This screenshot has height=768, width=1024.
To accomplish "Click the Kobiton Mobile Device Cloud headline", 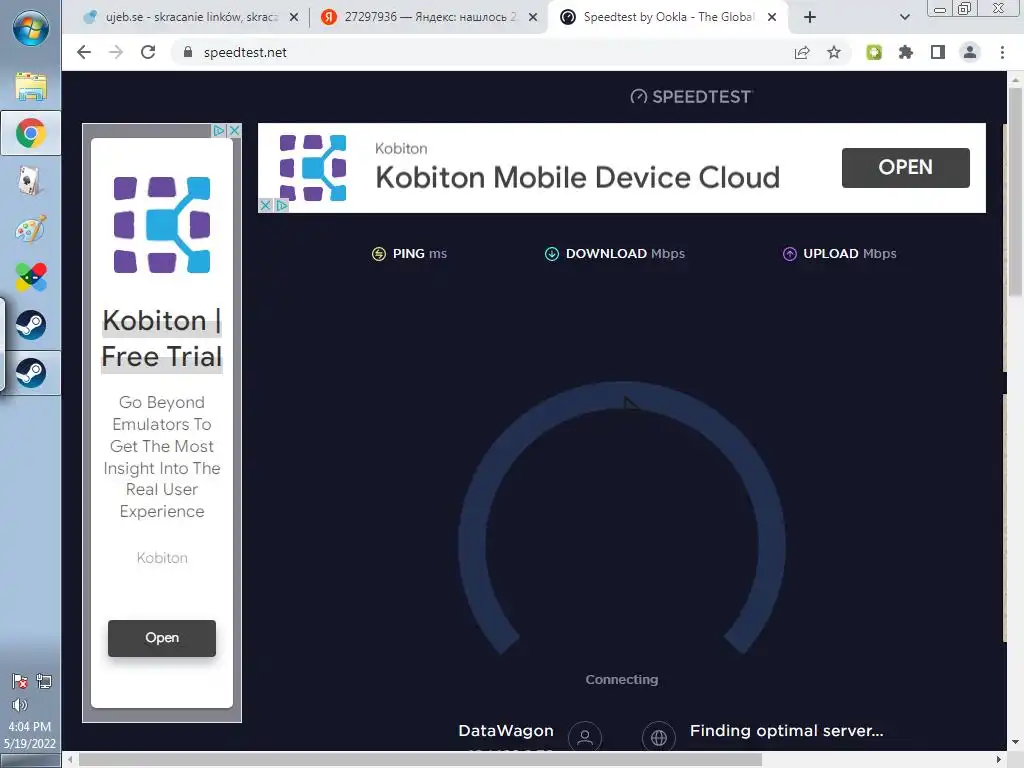I will pyautogui.click(x=577, y=177).
